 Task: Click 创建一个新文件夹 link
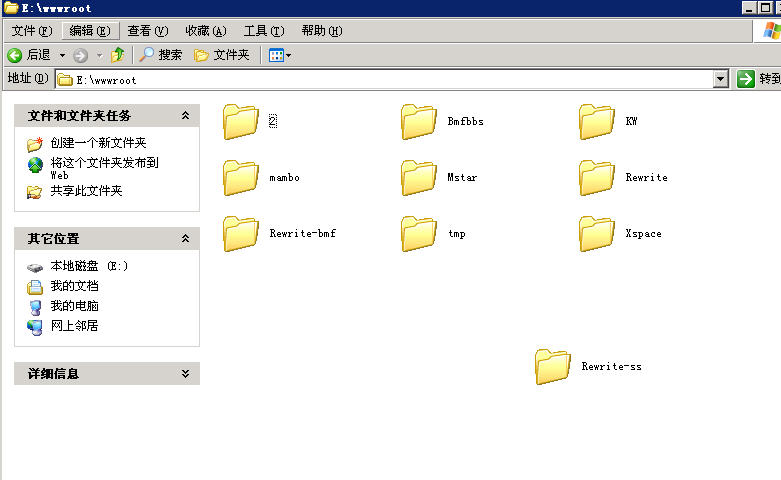[98, 144]
